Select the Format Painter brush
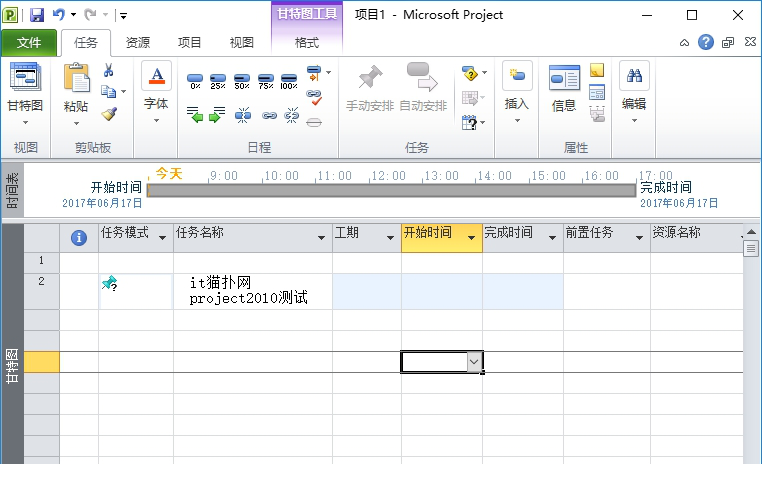The width and height of the screenshot is (762, 482). [109, 114]
